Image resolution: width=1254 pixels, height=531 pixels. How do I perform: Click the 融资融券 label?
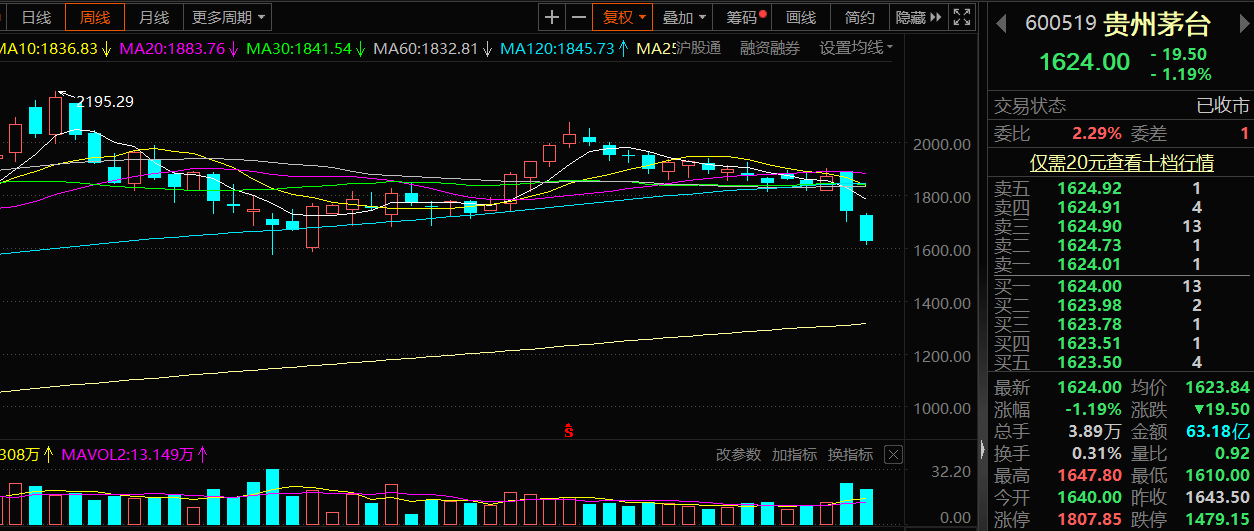click(x=769, y=48)
